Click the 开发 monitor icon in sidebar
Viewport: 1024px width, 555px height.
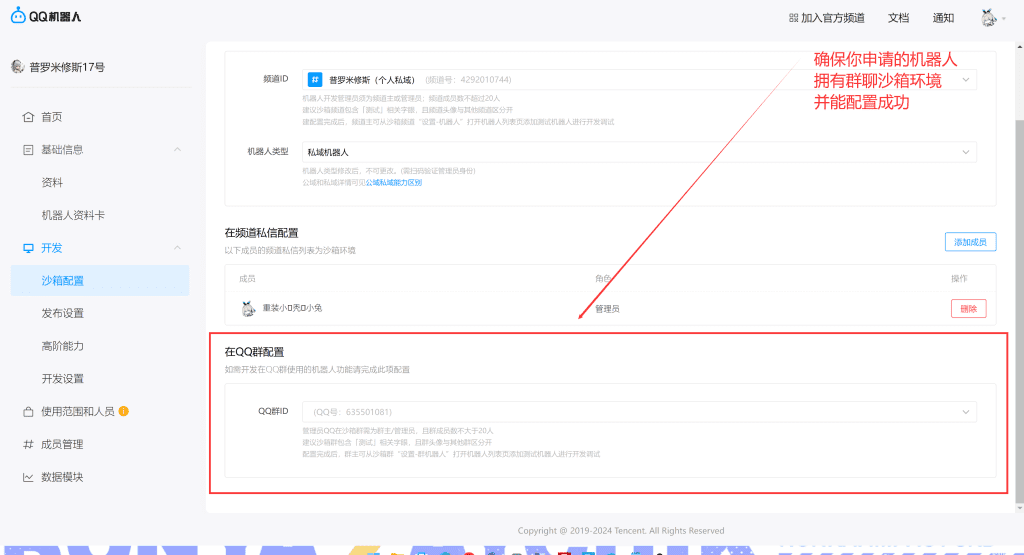(28, 248)
